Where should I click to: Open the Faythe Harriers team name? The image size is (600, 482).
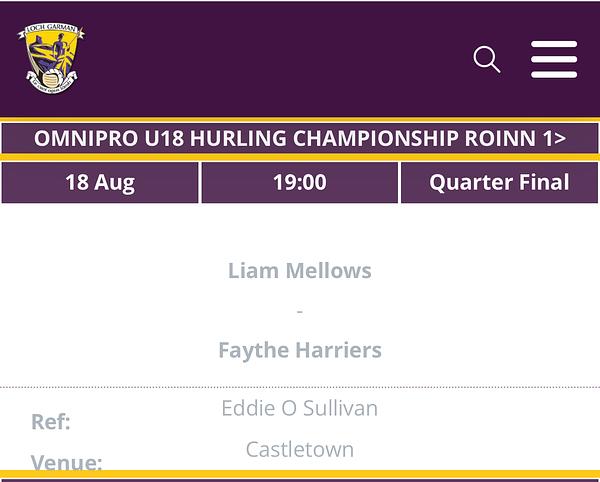[x=300, y=351]
